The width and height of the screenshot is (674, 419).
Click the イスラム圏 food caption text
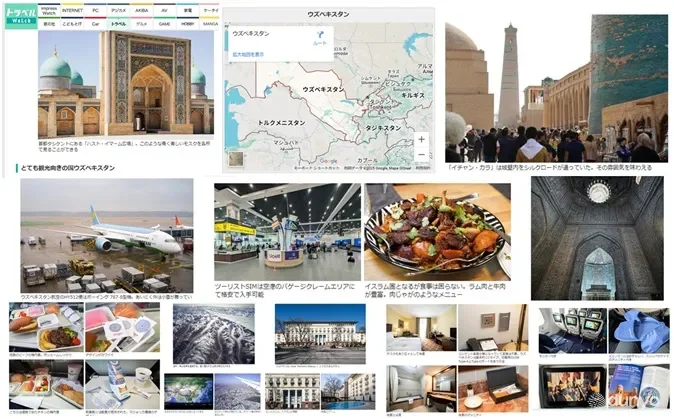(435, 291)
